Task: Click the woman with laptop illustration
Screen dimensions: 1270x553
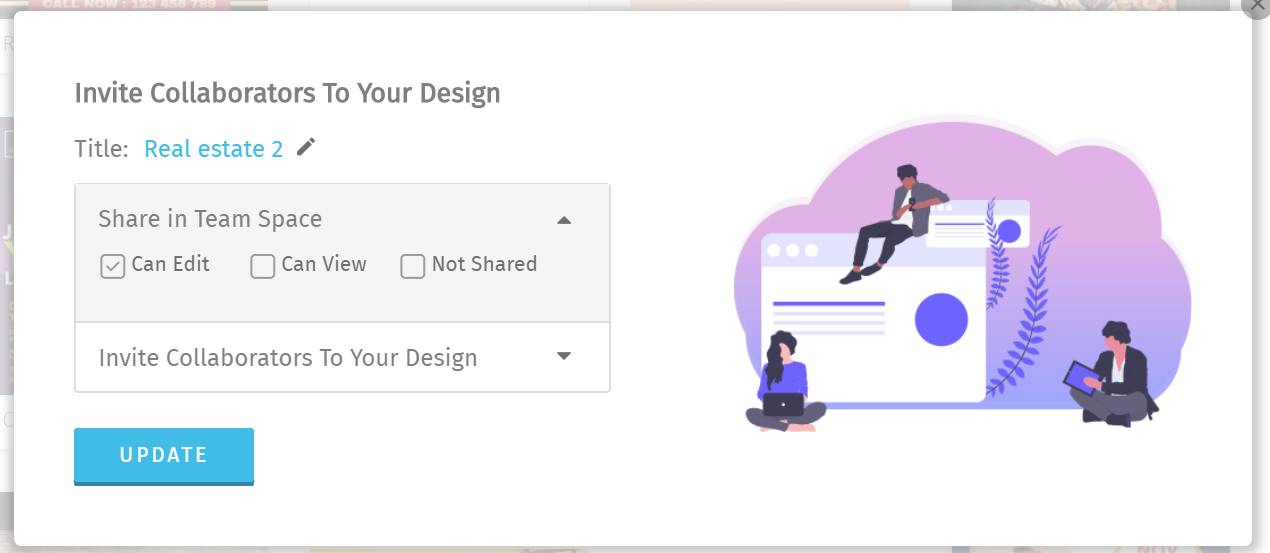Action: 785,382
